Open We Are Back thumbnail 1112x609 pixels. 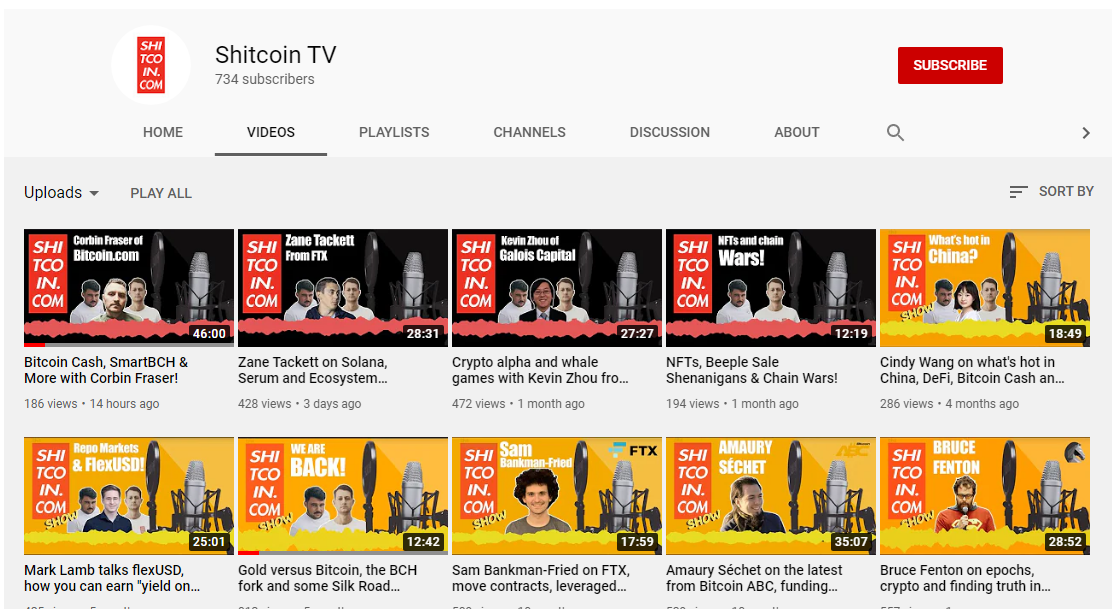coord(343,496)
